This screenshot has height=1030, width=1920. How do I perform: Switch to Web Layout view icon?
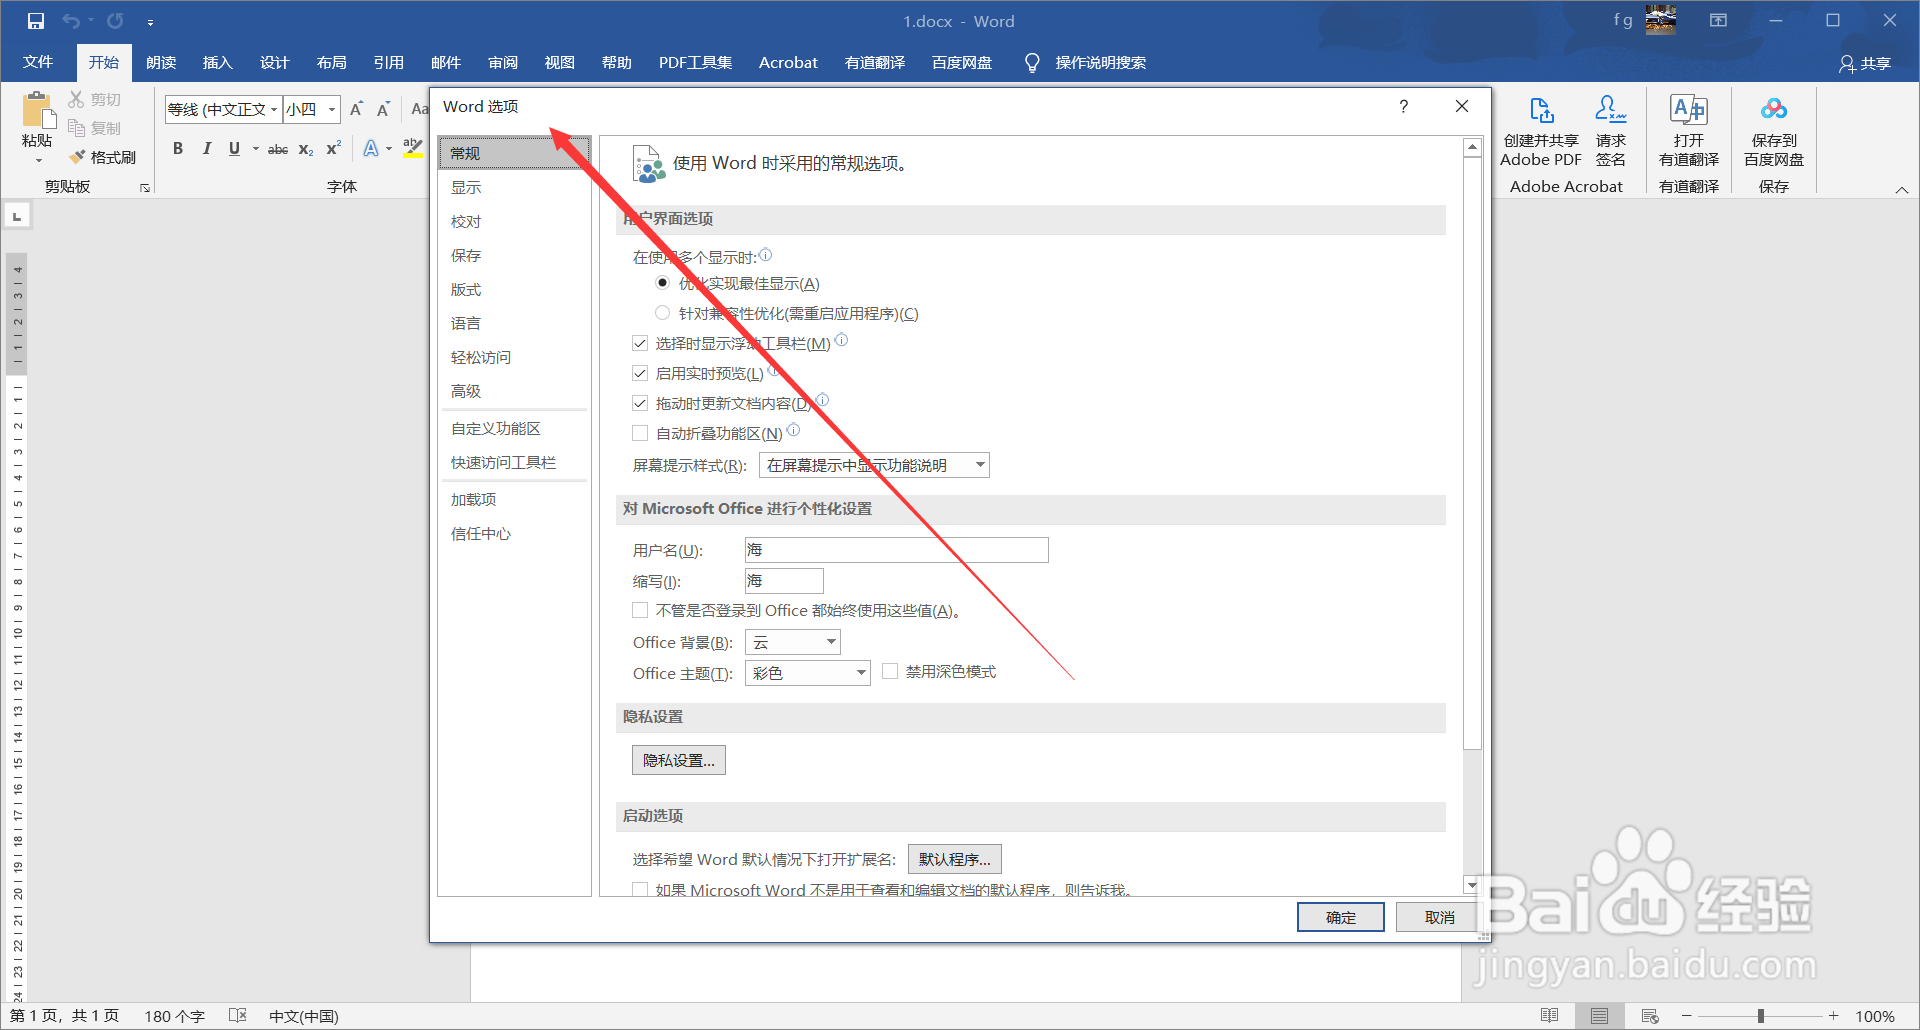pos(1650,1016)
